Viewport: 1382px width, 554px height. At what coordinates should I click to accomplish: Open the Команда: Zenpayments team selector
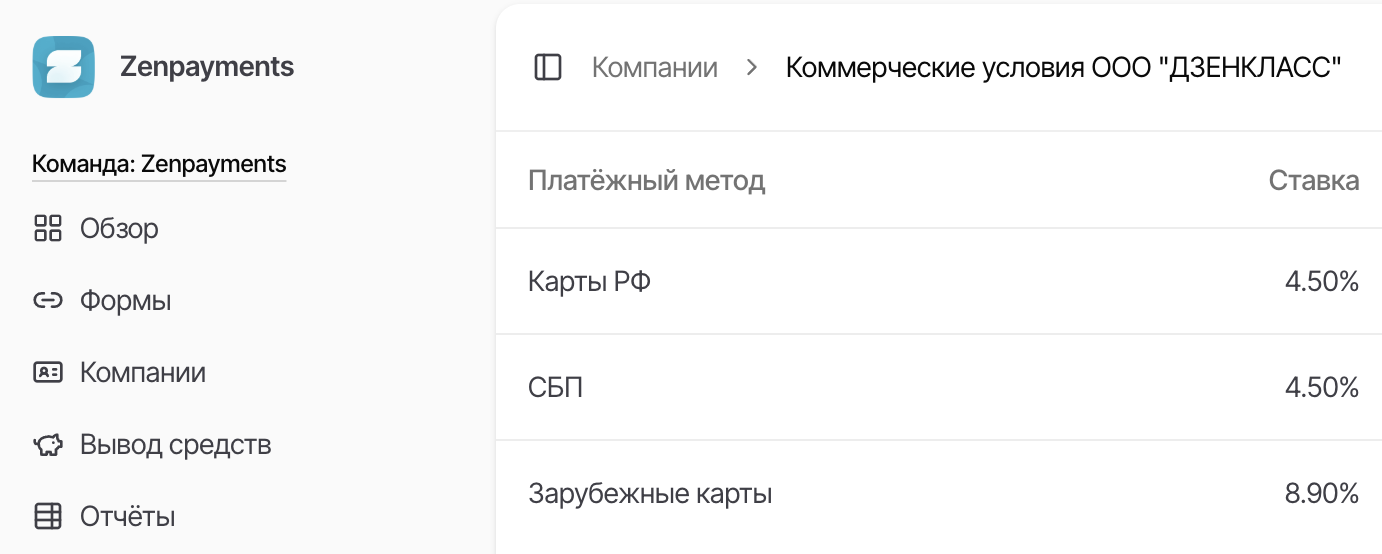(x=159, y=163)
